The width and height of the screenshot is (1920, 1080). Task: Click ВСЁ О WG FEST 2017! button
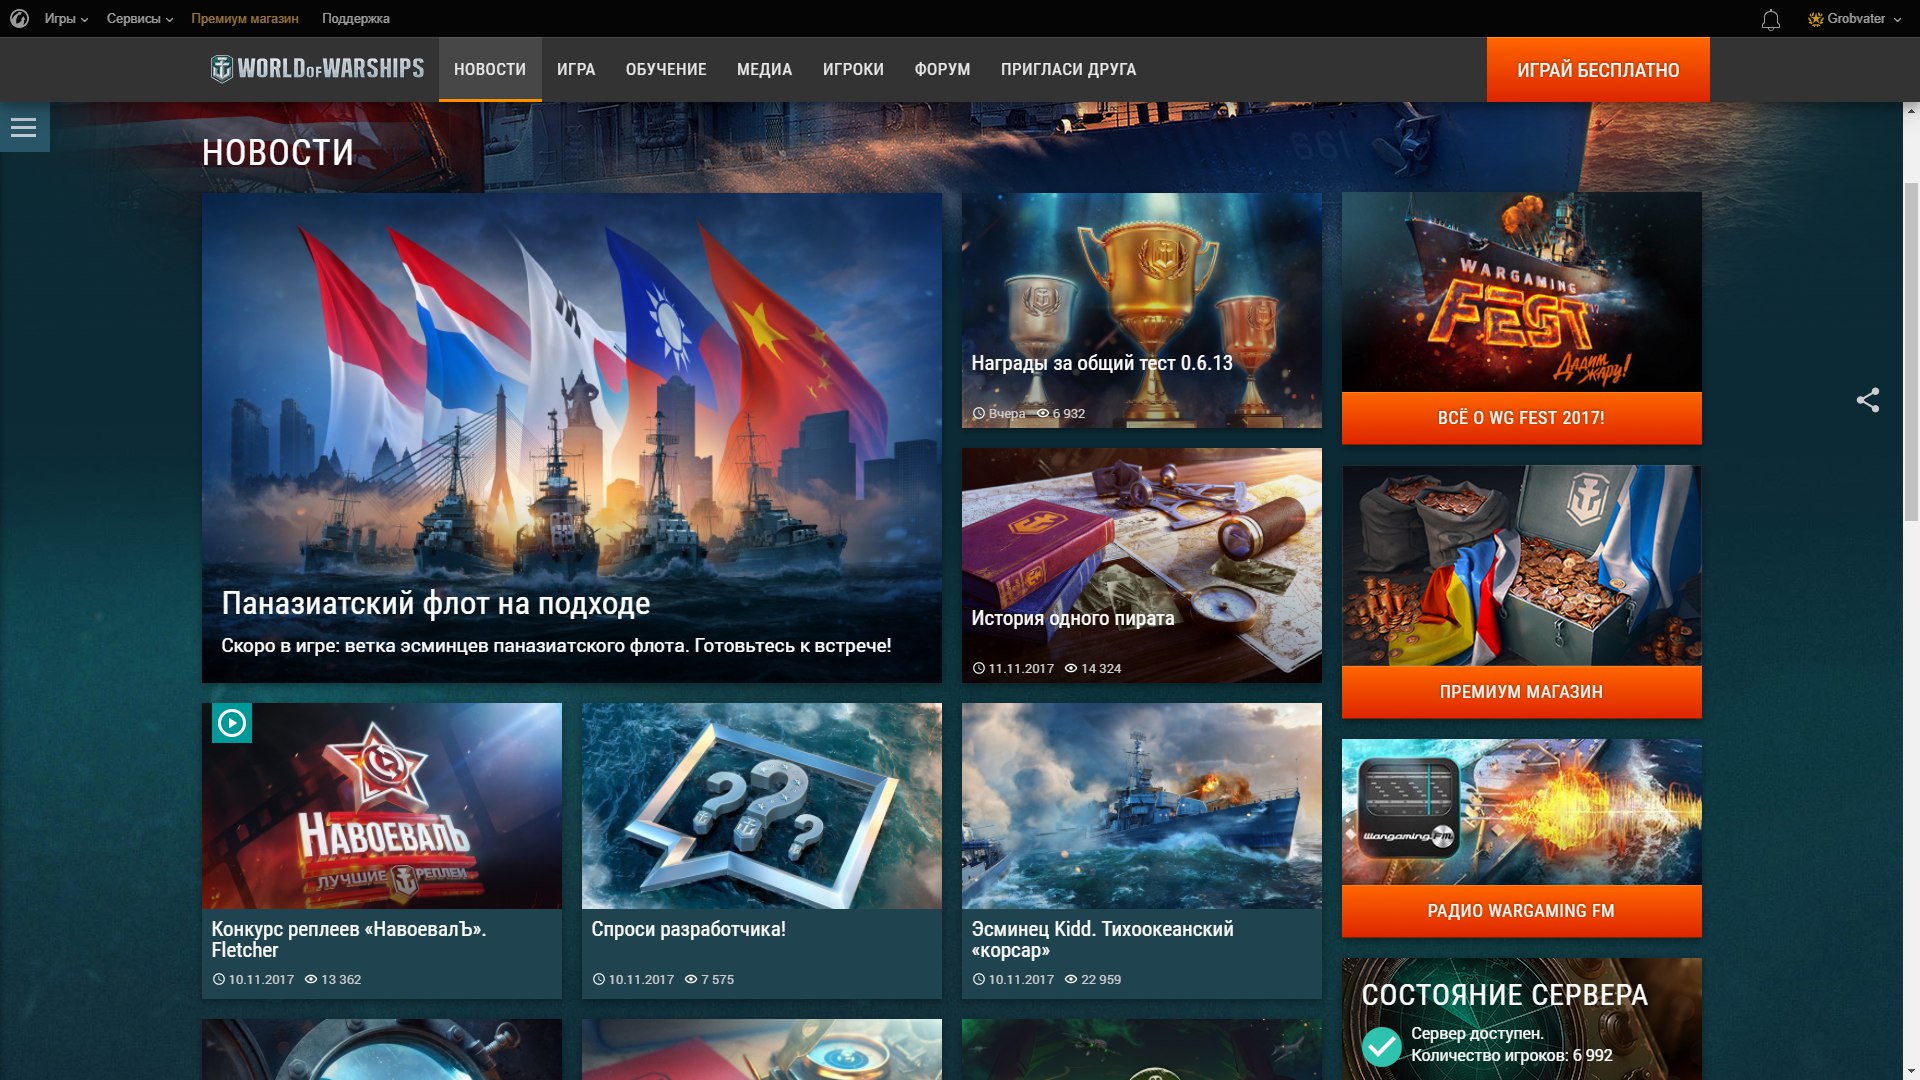coord(1521,418)
